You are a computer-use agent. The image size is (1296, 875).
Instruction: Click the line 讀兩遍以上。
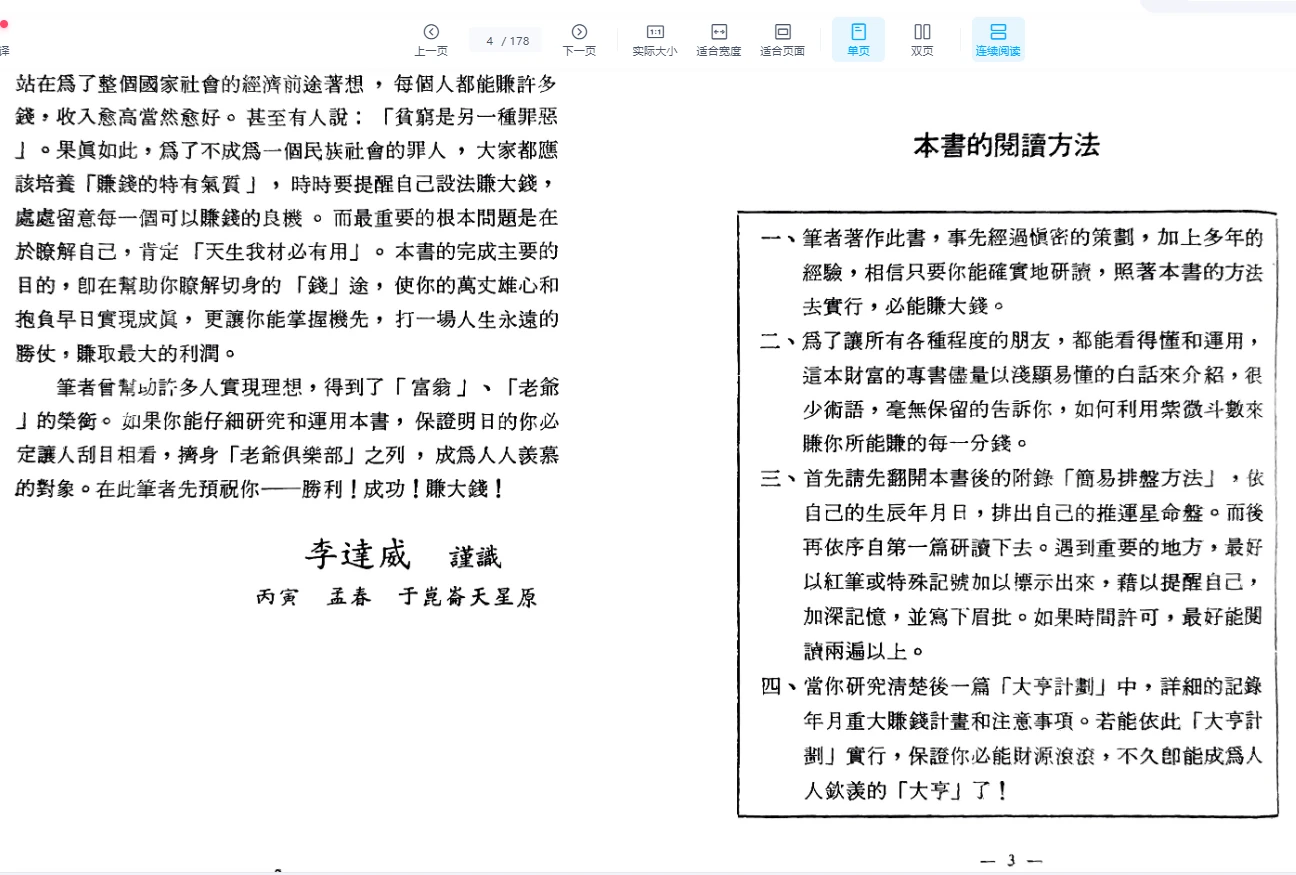[x=864, y=652]
